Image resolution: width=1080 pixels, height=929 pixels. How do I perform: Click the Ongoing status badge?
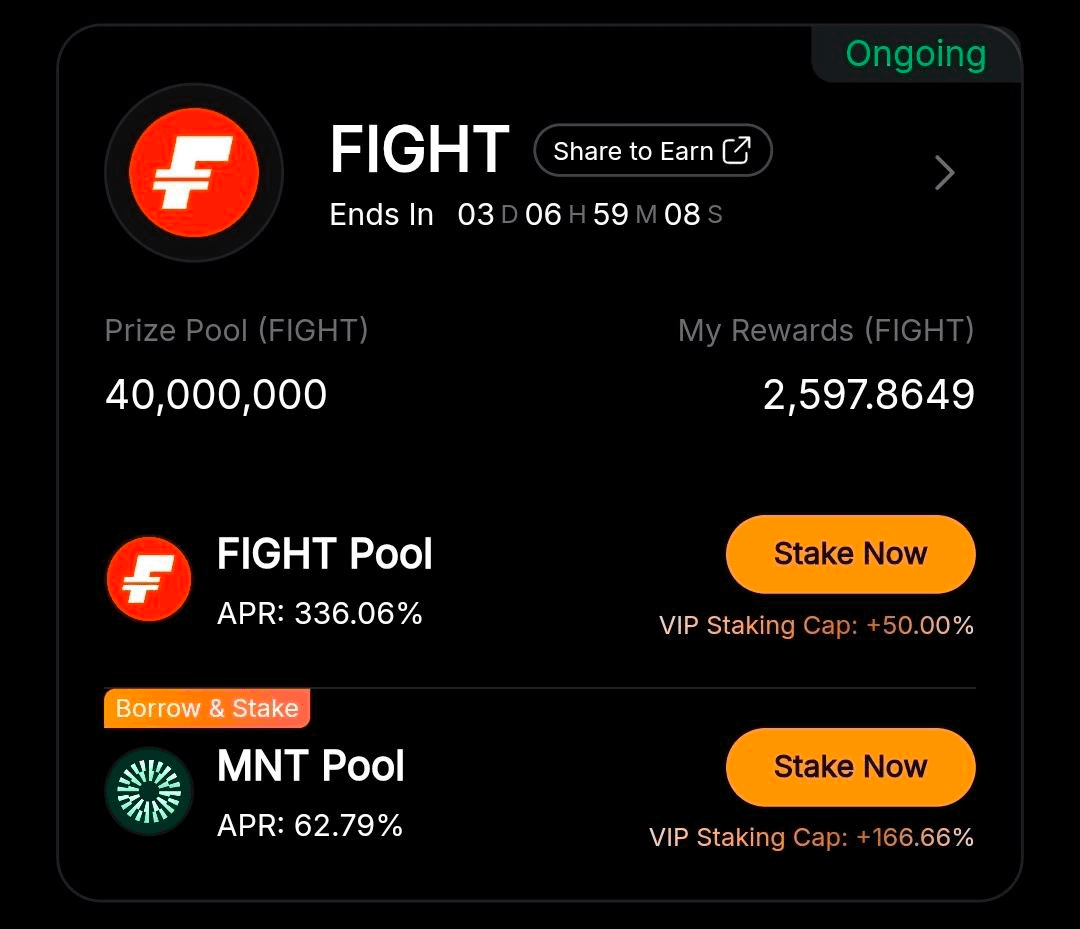point(916,54)
